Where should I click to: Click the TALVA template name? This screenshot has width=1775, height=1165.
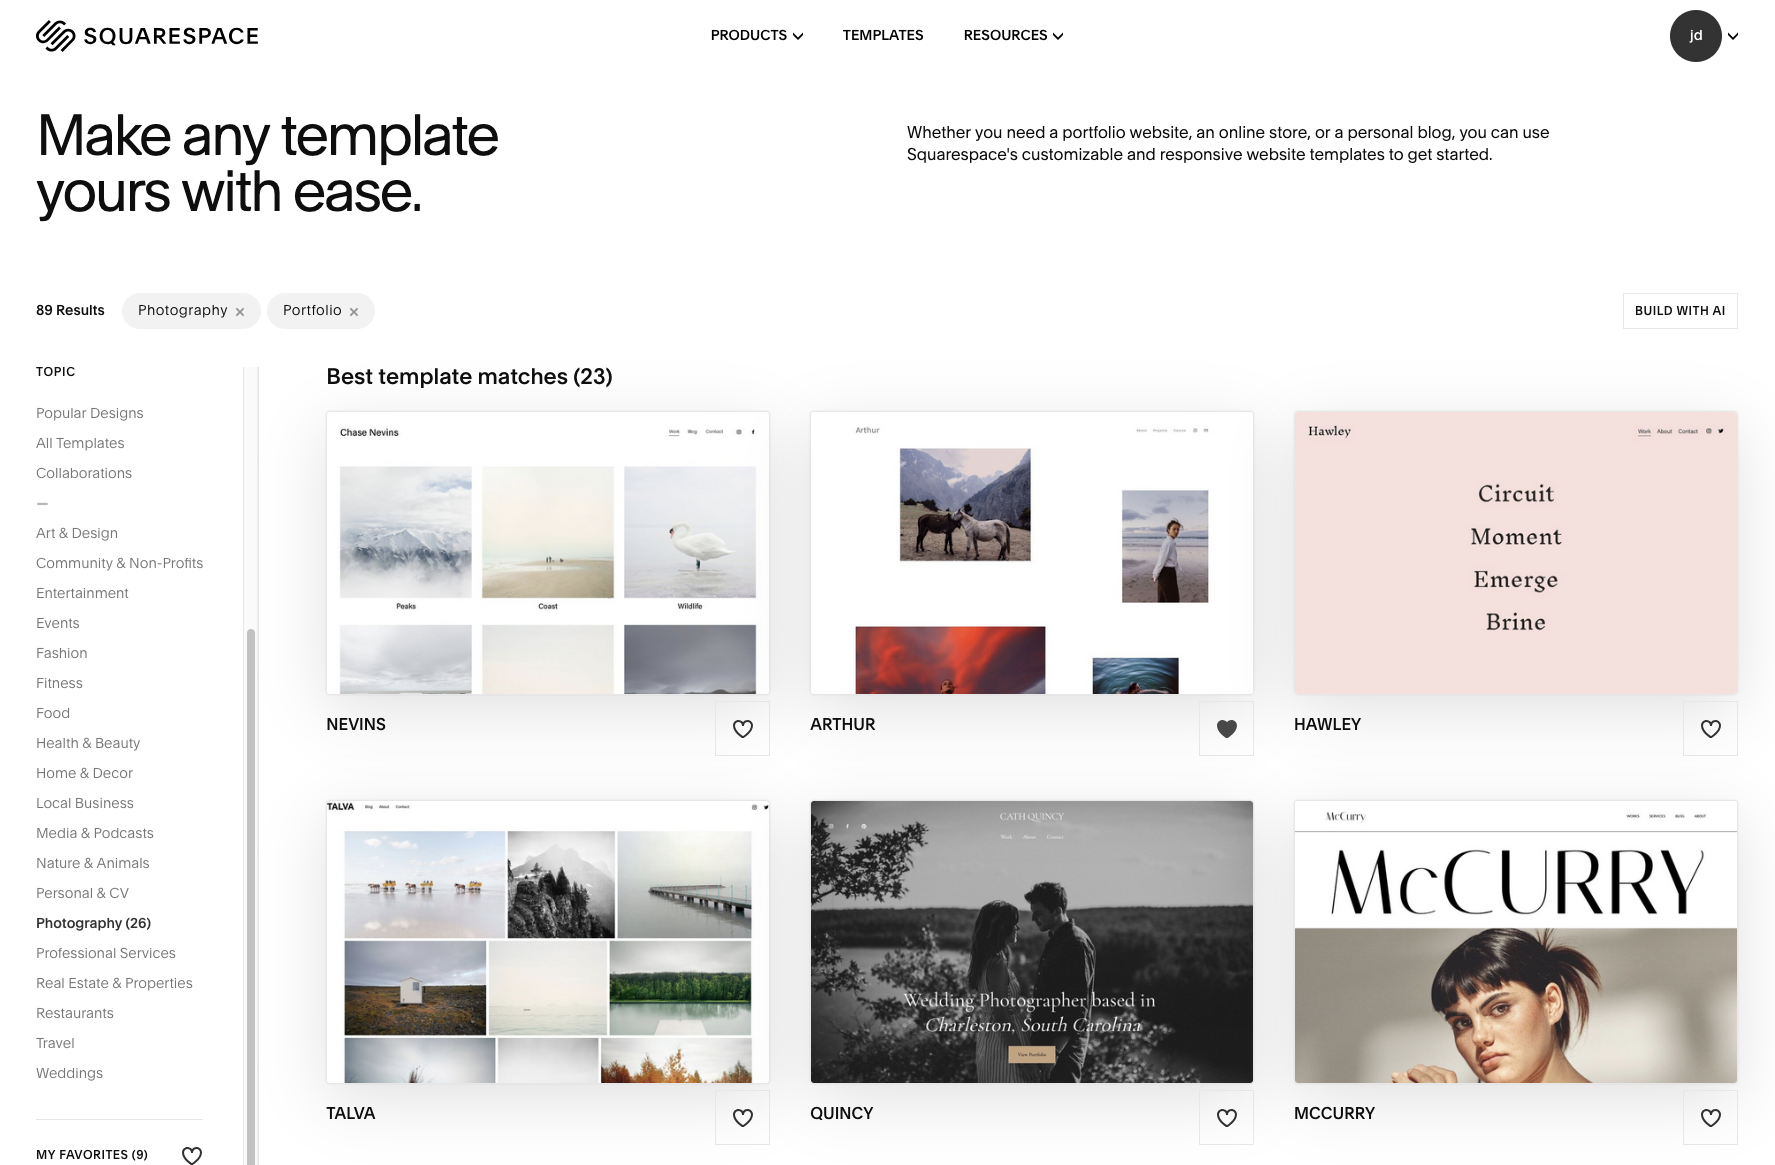tap(351, 1113)
